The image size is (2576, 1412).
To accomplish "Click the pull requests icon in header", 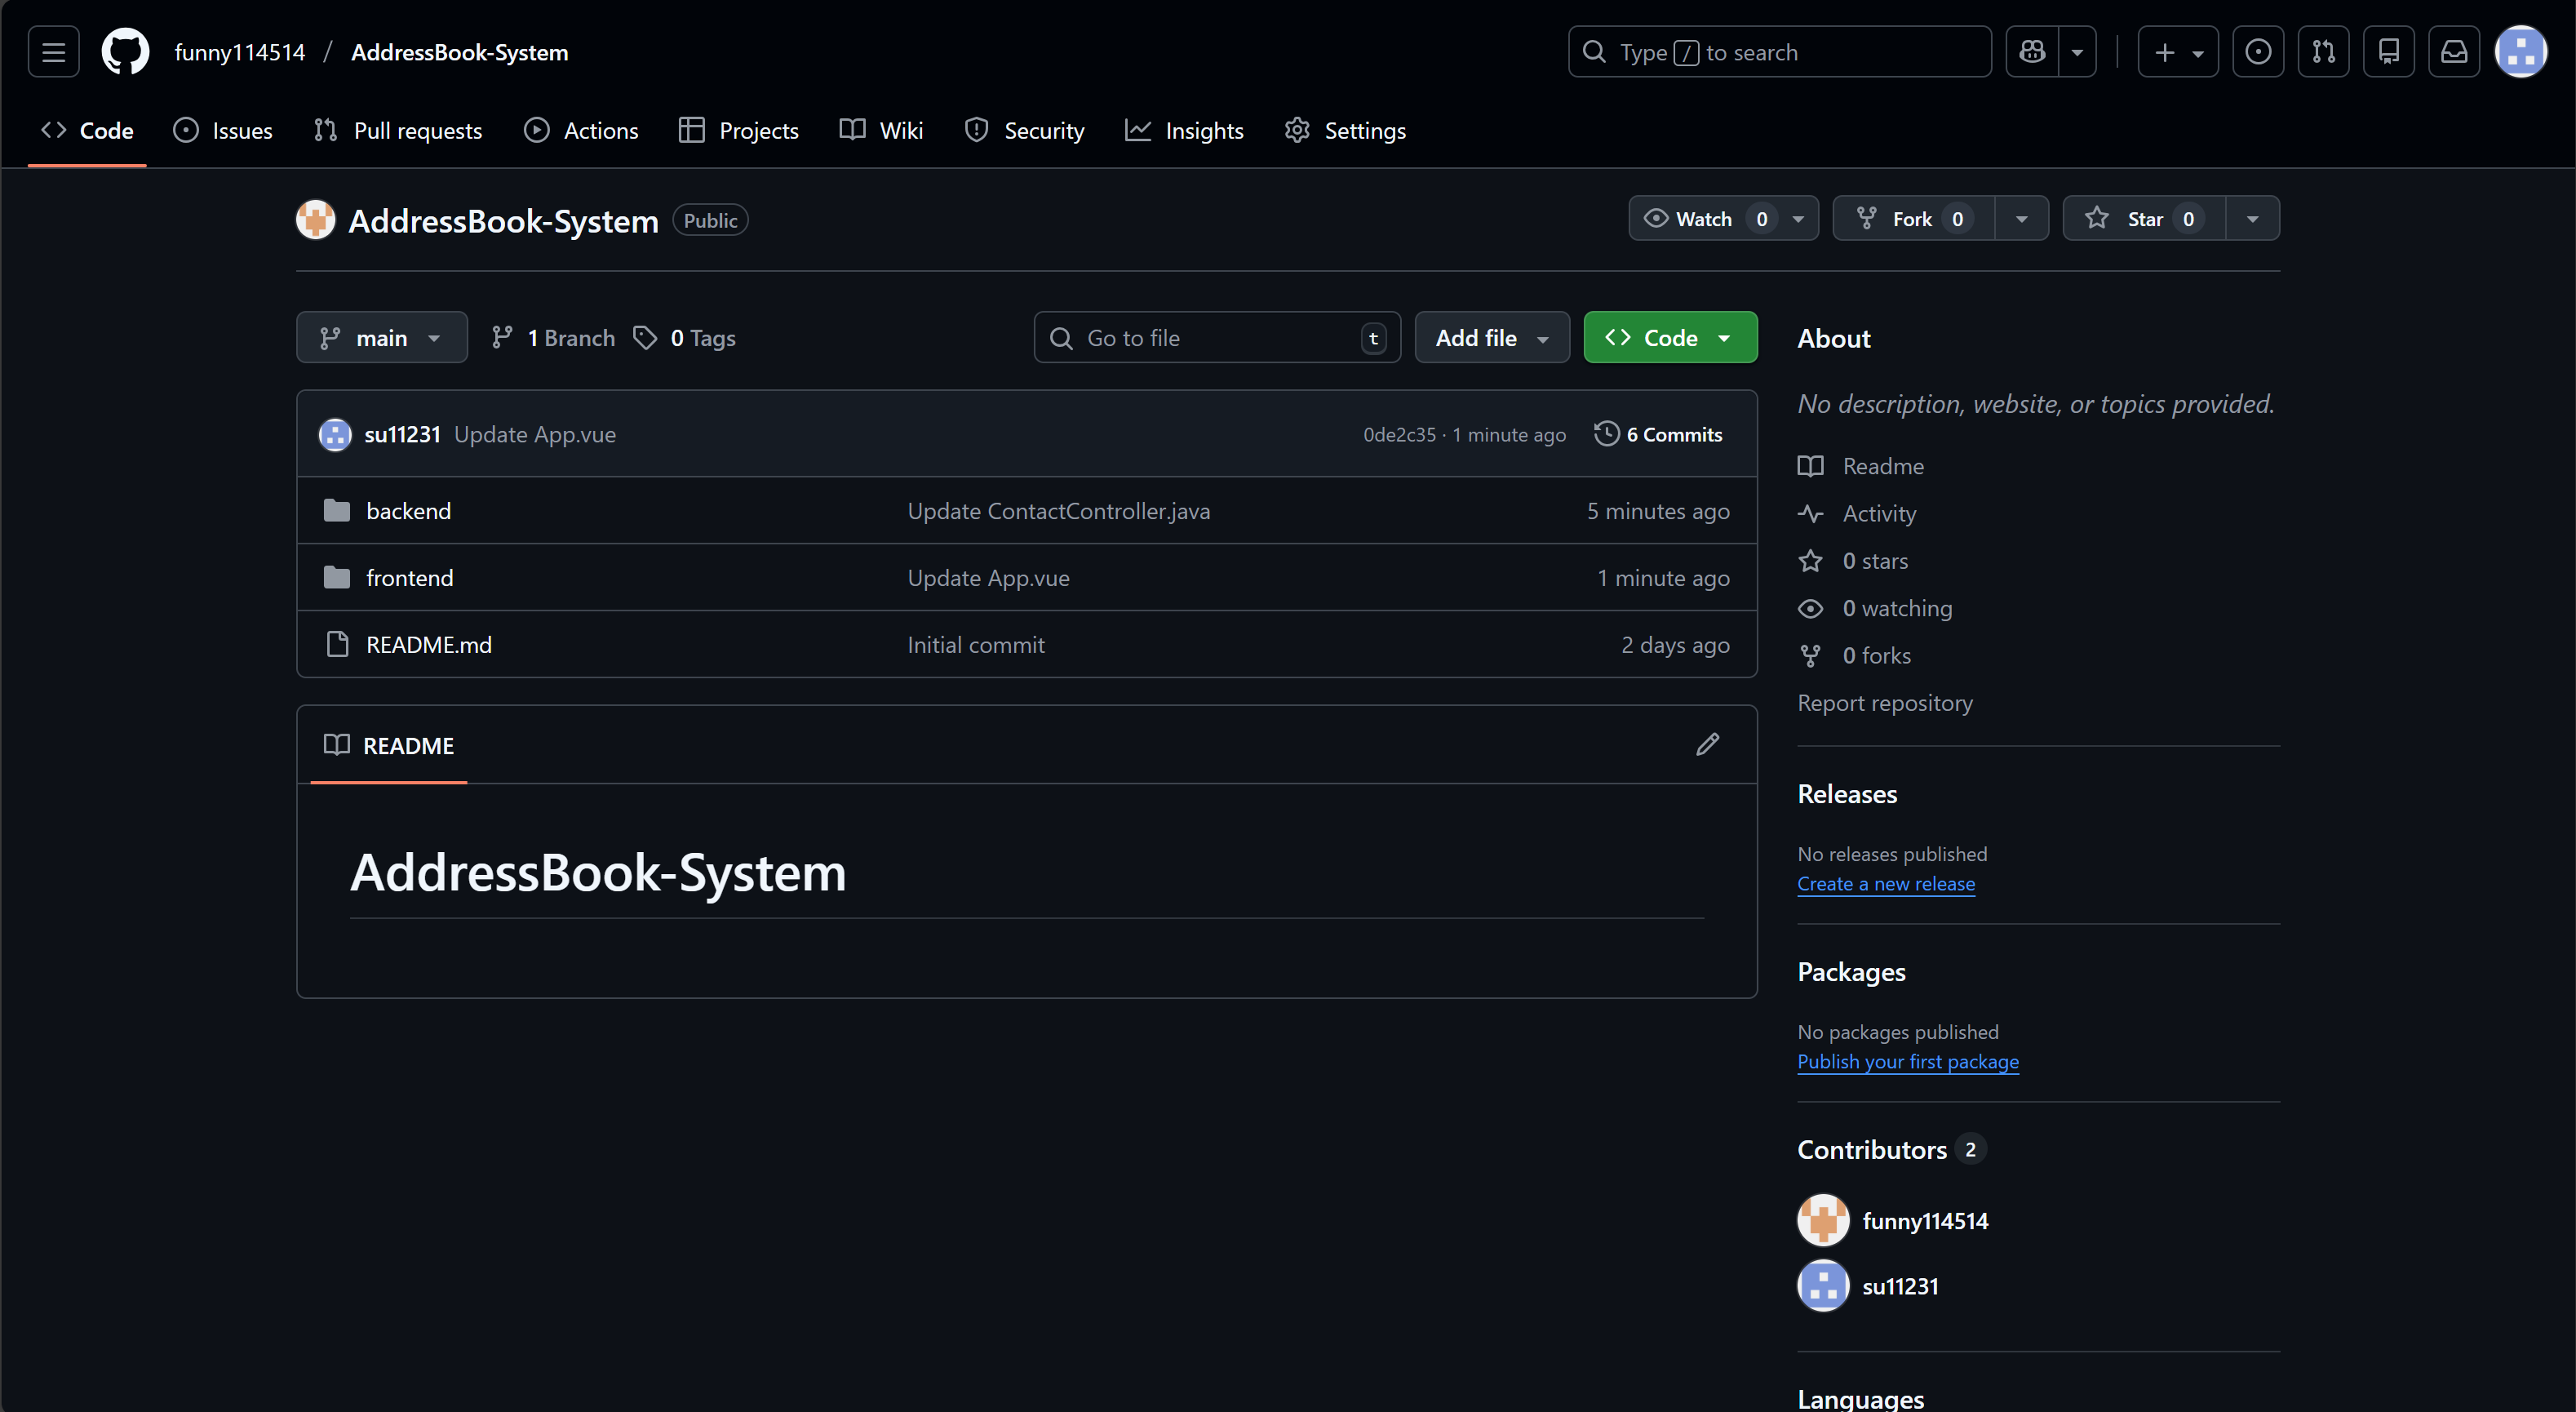I will click(x=2323, y=52).
